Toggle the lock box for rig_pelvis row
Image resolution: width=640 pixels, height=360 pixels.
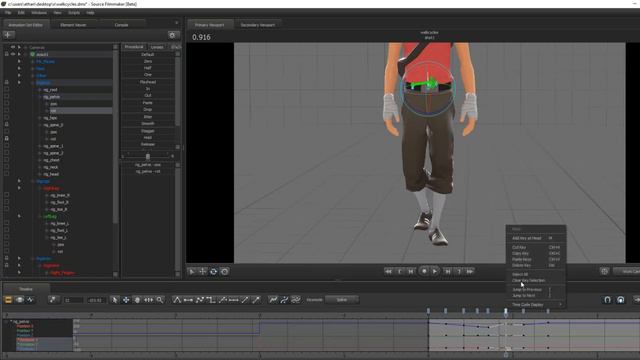pyautogui.click(x=7, y=97)
